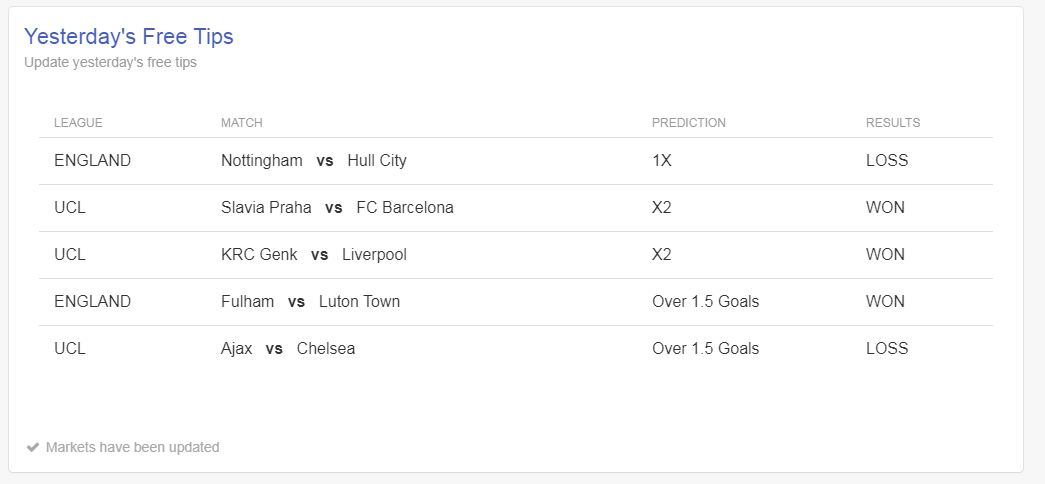Click the 1X prediction cell
The image size is (1045, 484).
pos(661,161)
